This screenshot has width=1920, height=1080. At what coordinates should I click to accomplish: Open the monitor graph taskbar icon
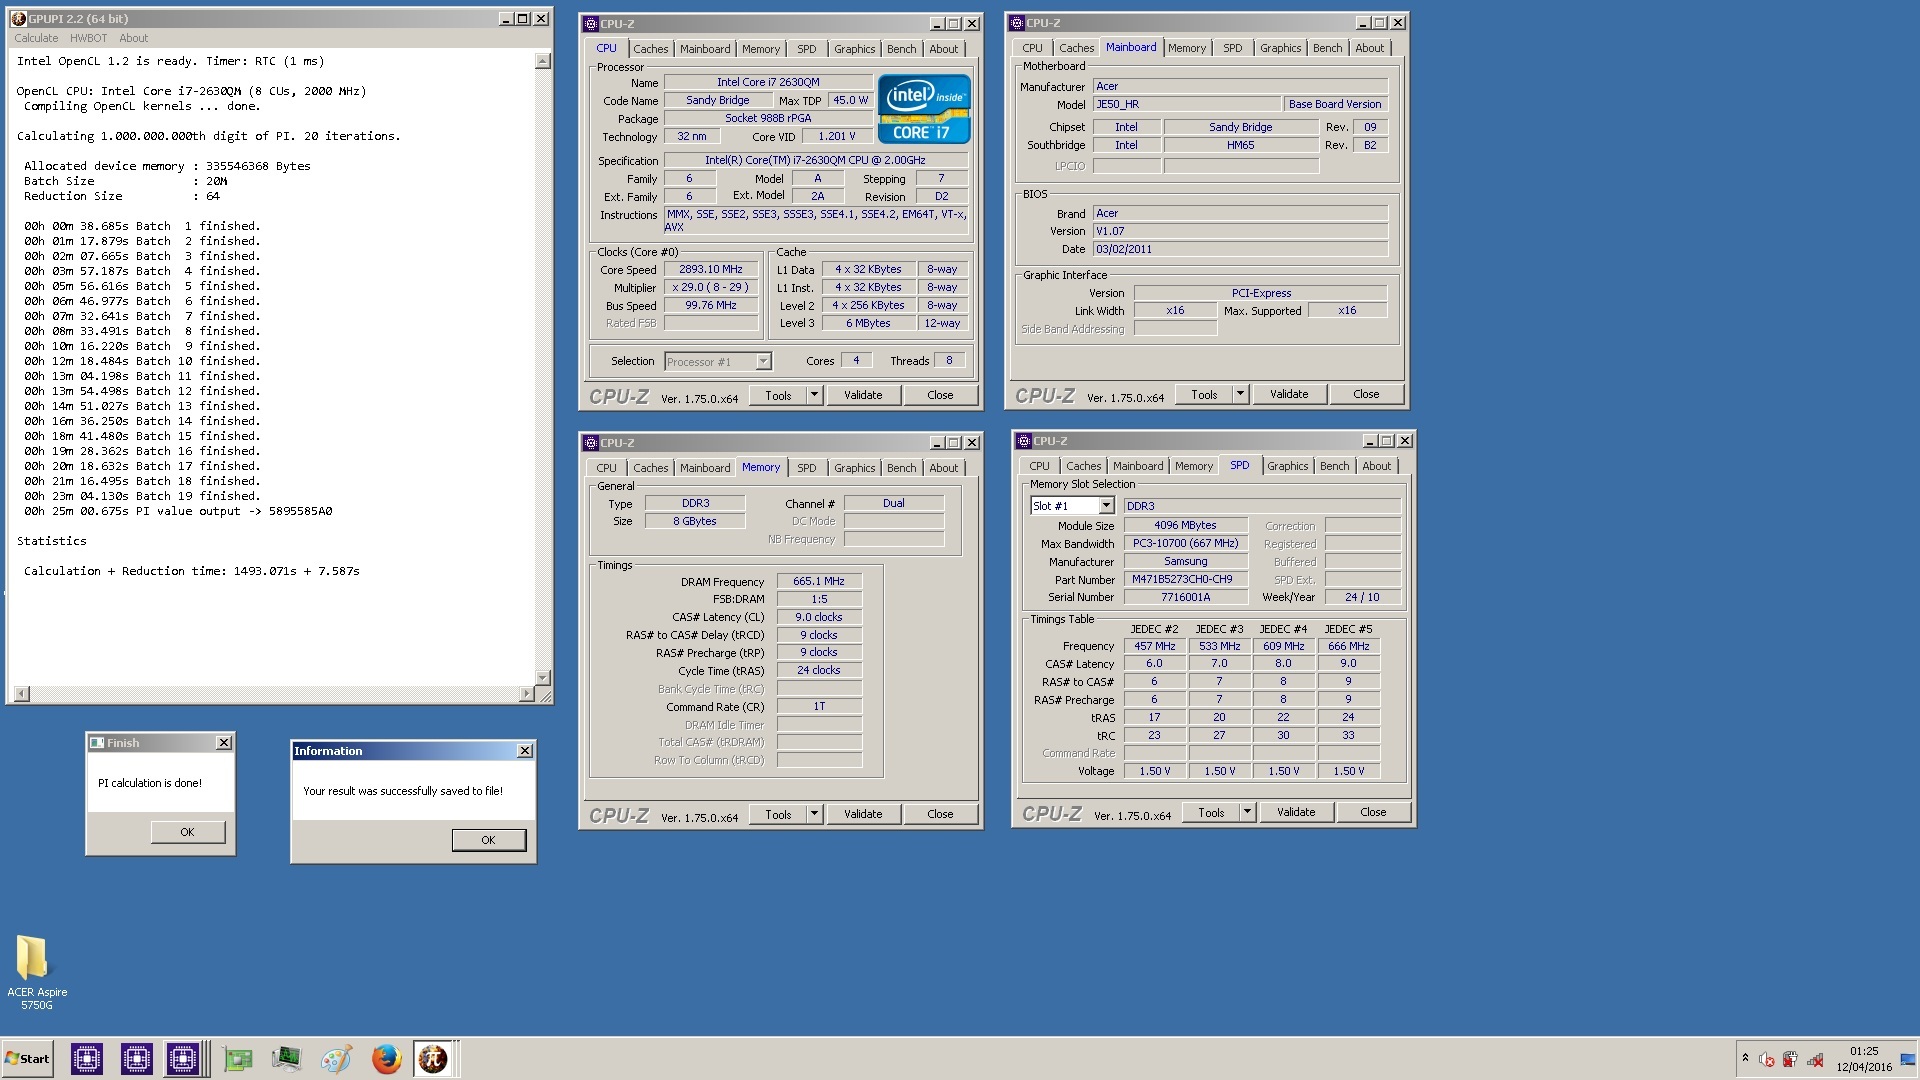pyautogui.click(x=287, y=1059)
